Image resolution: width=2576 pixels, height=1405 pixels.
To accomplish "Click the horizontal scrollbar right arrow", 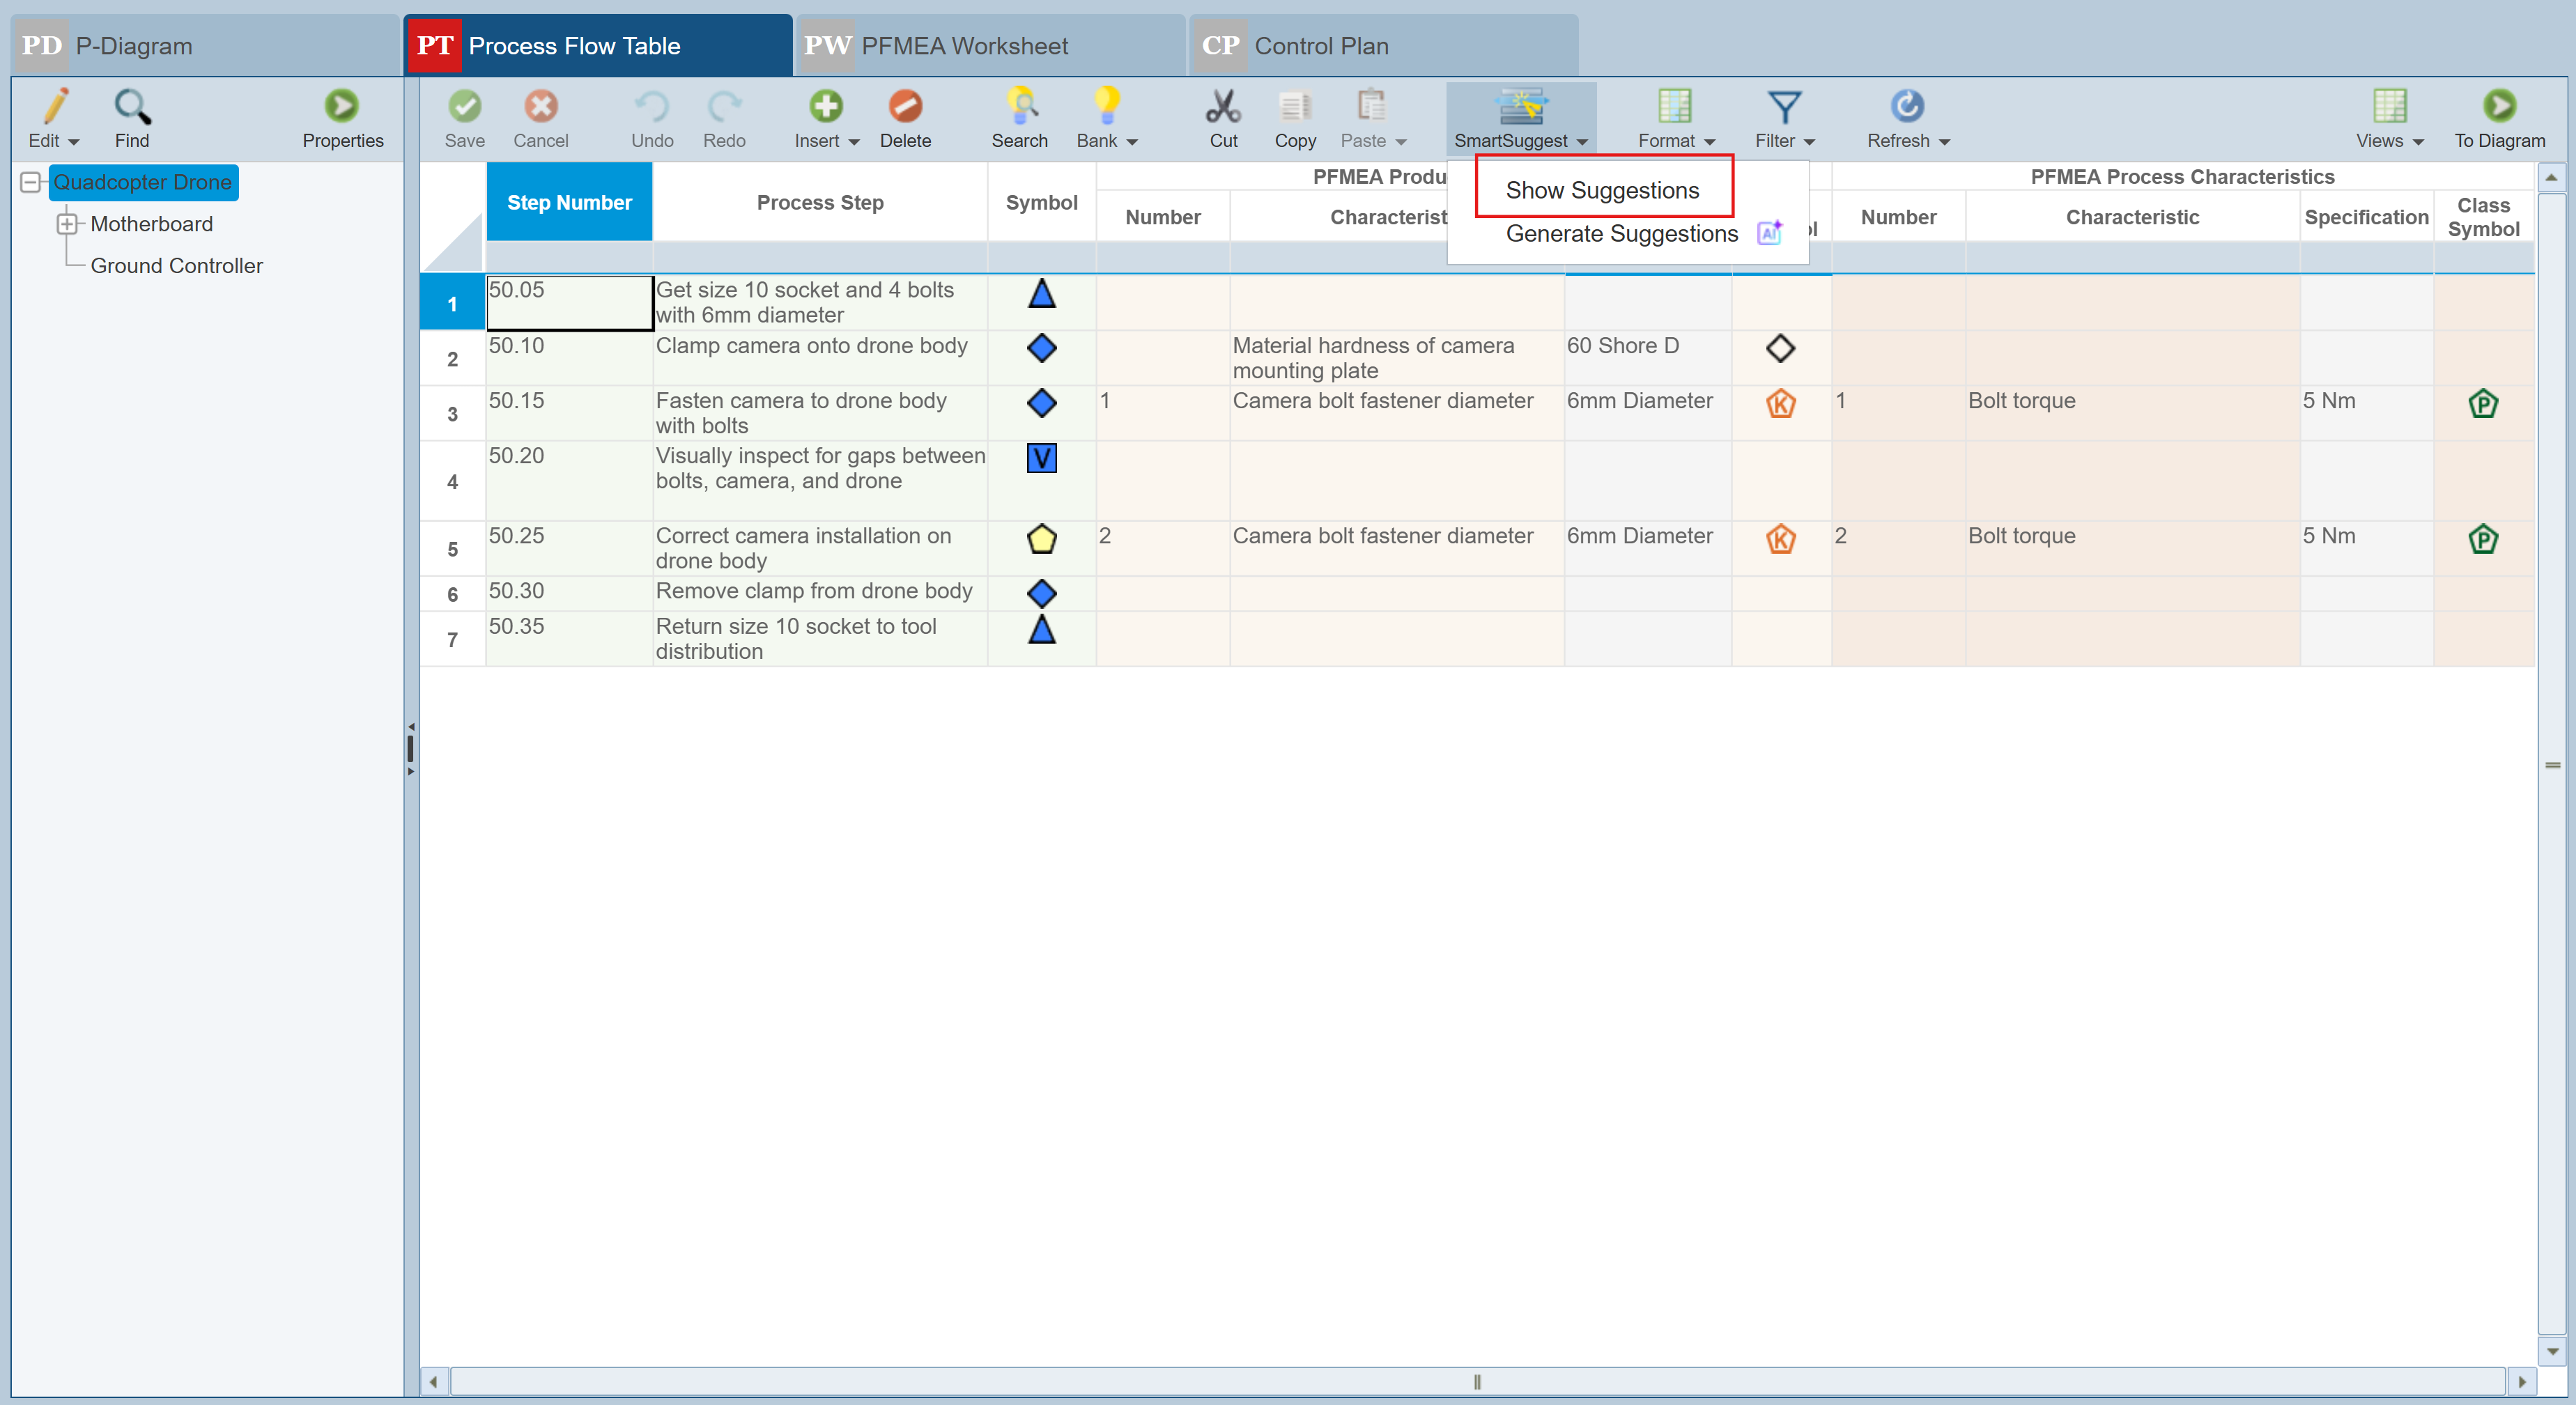I will click(x=2521, y=1381).
